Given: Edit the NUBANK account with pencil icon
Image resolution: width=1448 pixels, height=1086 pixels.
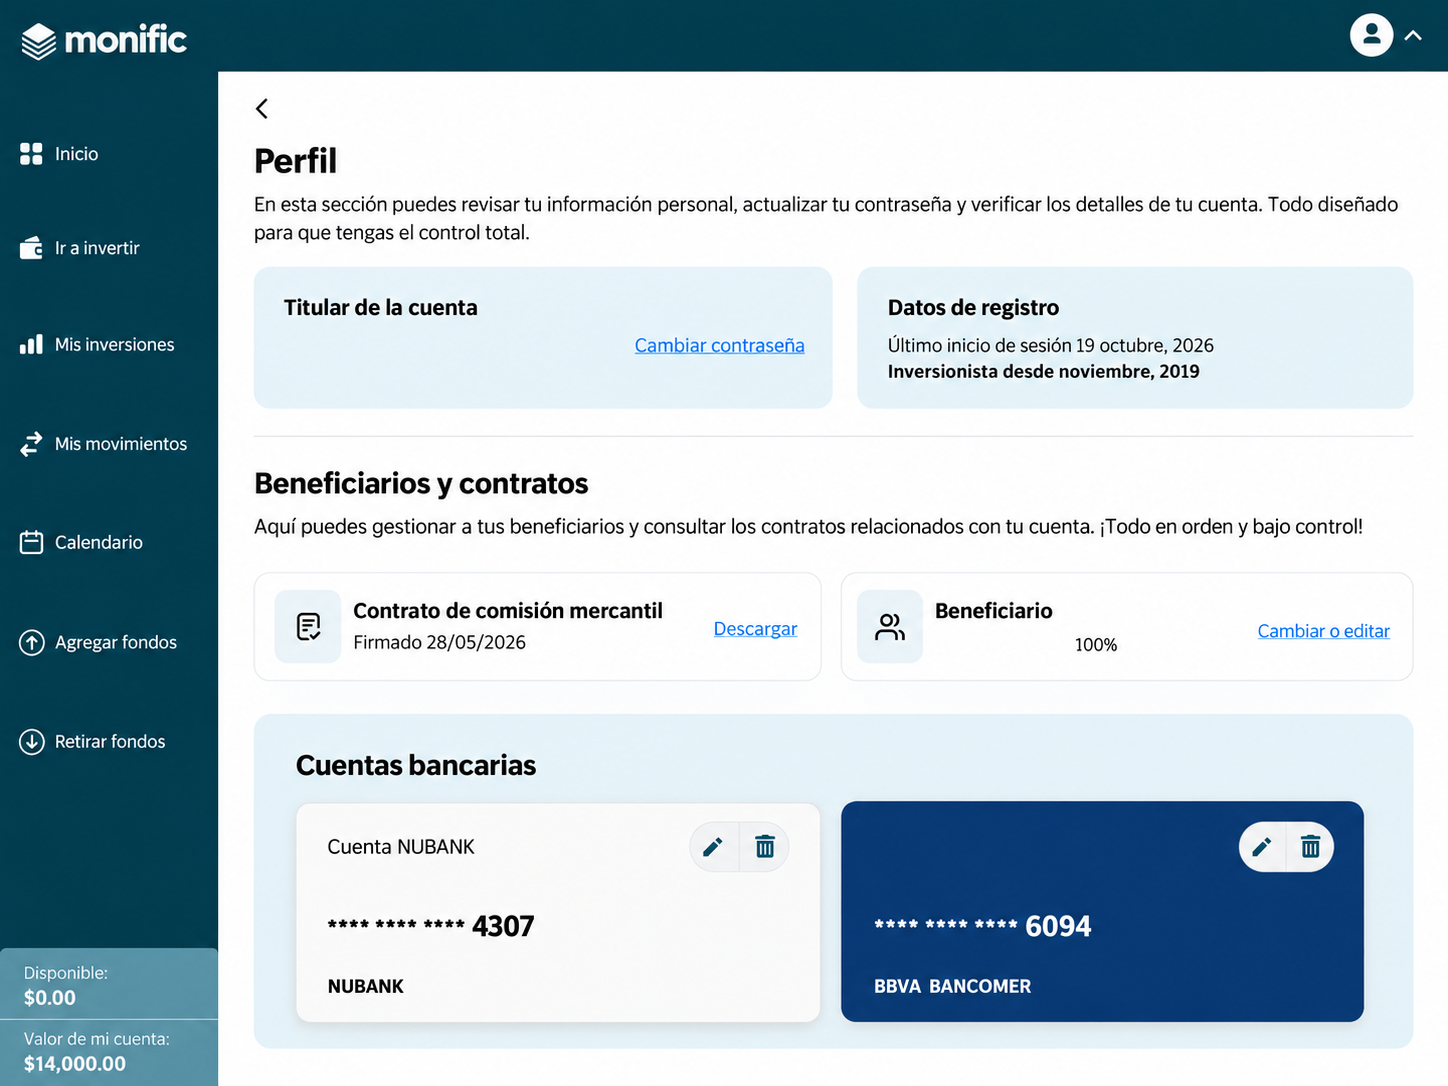Looking at the screenshot, I should (713, 847).
